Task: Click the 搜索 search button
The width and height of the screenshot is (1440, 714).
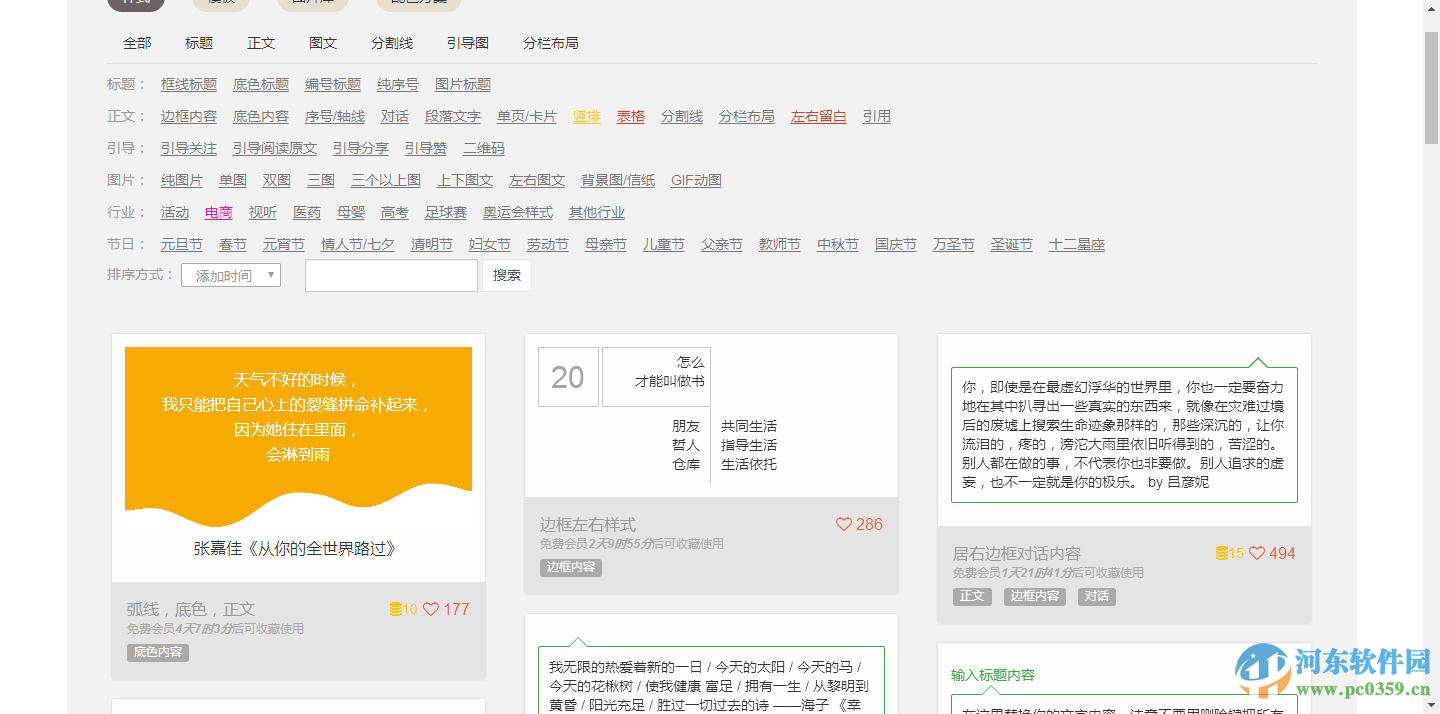Action: (x=506, y=275)
